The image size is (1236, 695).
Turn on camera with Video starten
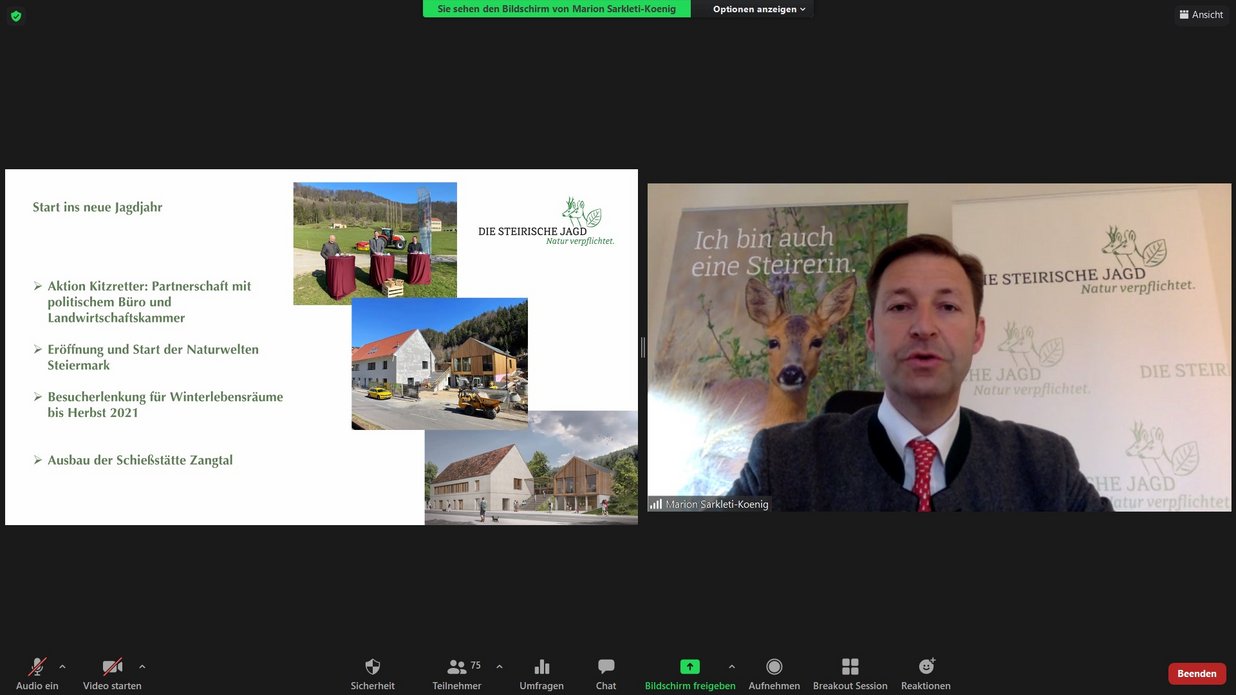112,667
